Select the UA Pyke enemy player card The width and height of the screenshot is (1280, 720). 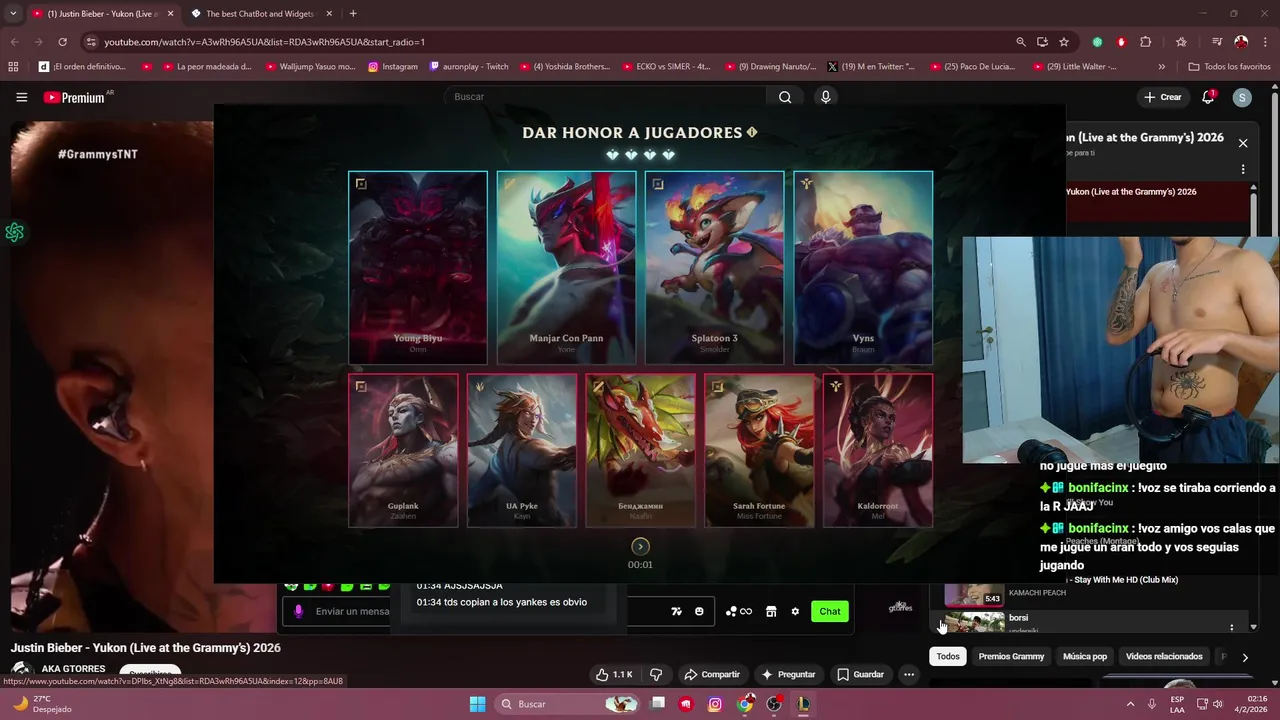click(x=521, y=450)
